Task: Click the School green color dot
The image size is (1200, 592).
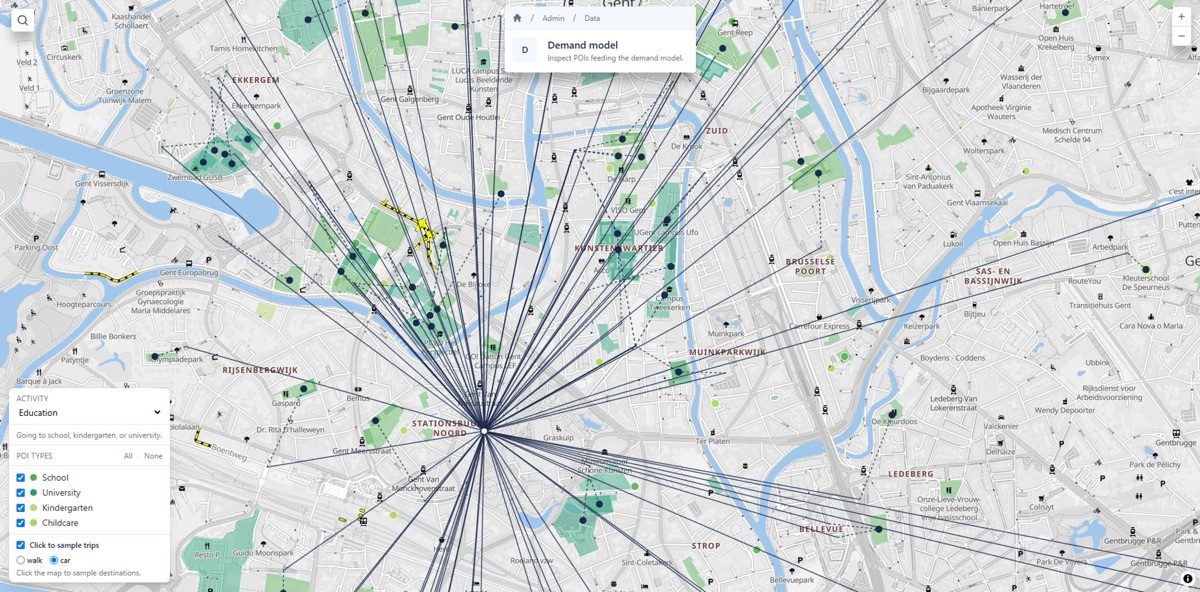Action: 33,478
